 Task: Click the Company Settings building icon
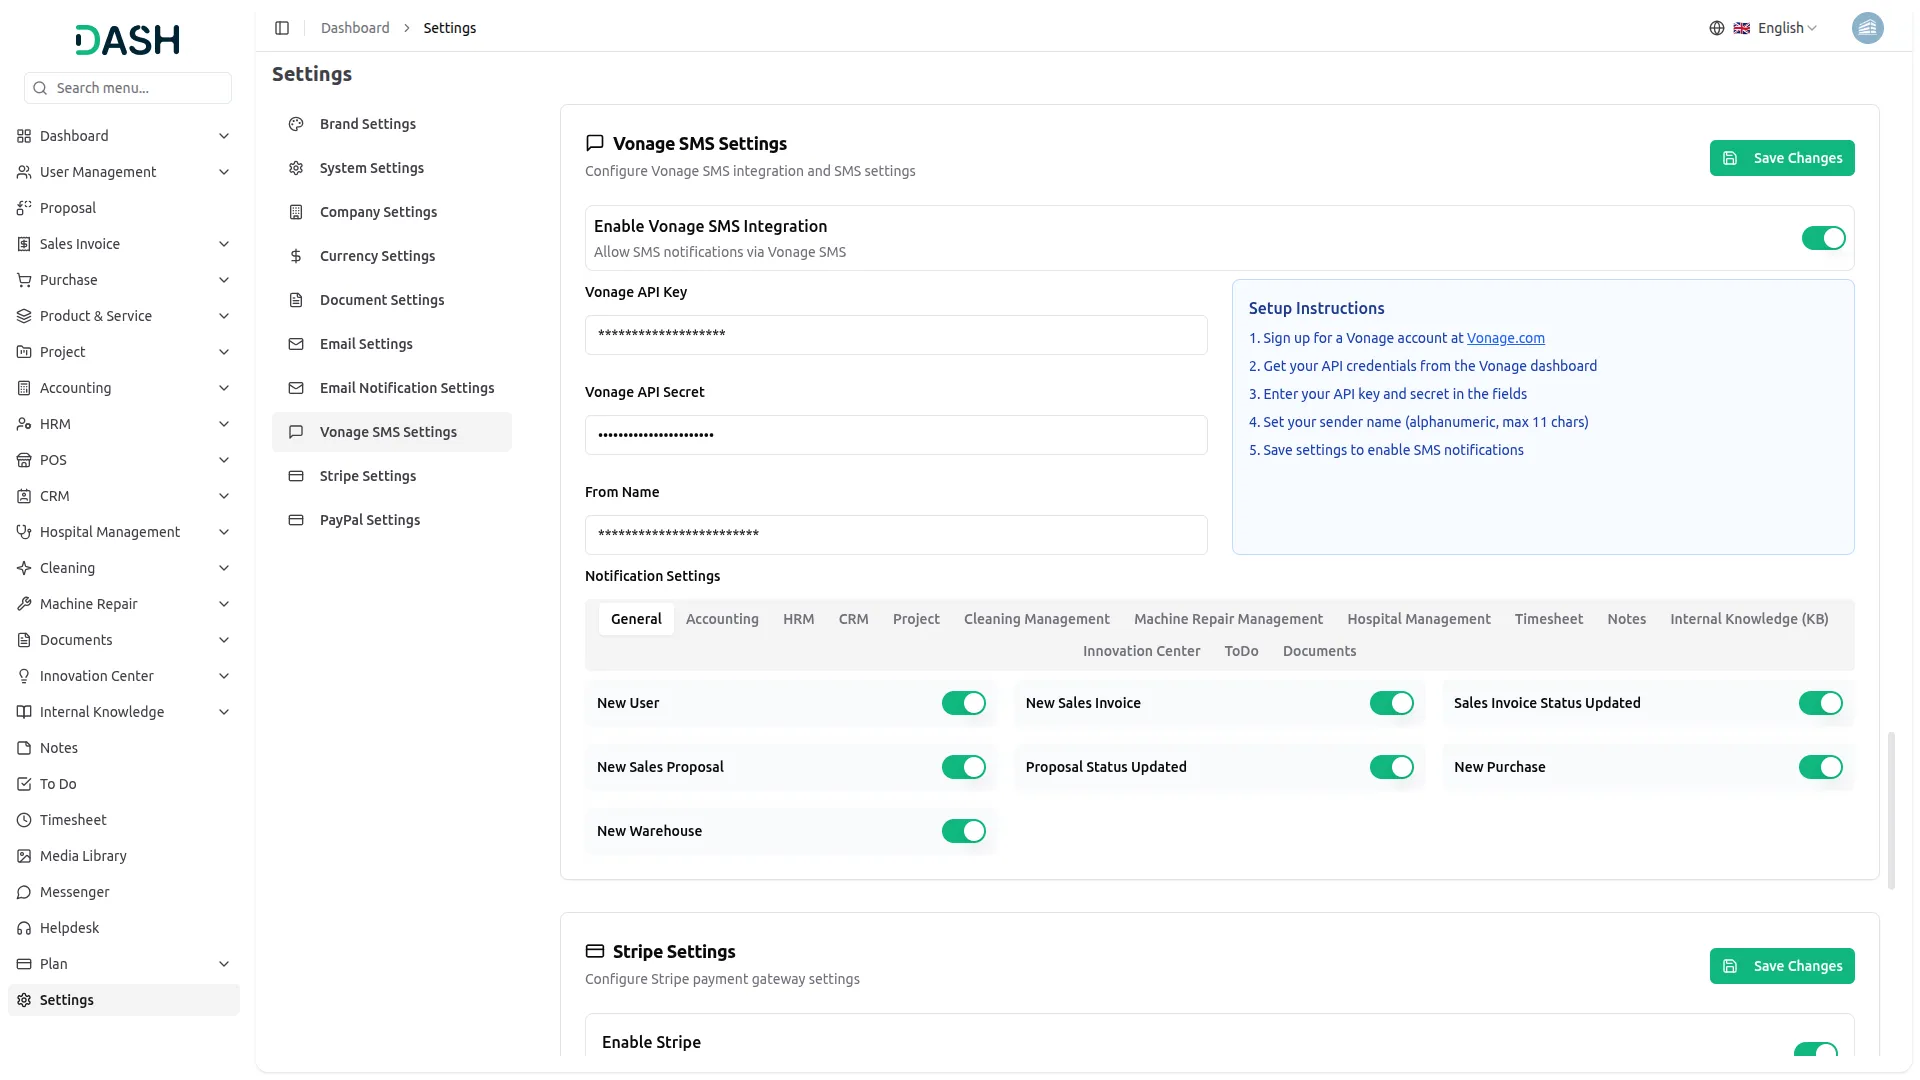tap(296, 212)
